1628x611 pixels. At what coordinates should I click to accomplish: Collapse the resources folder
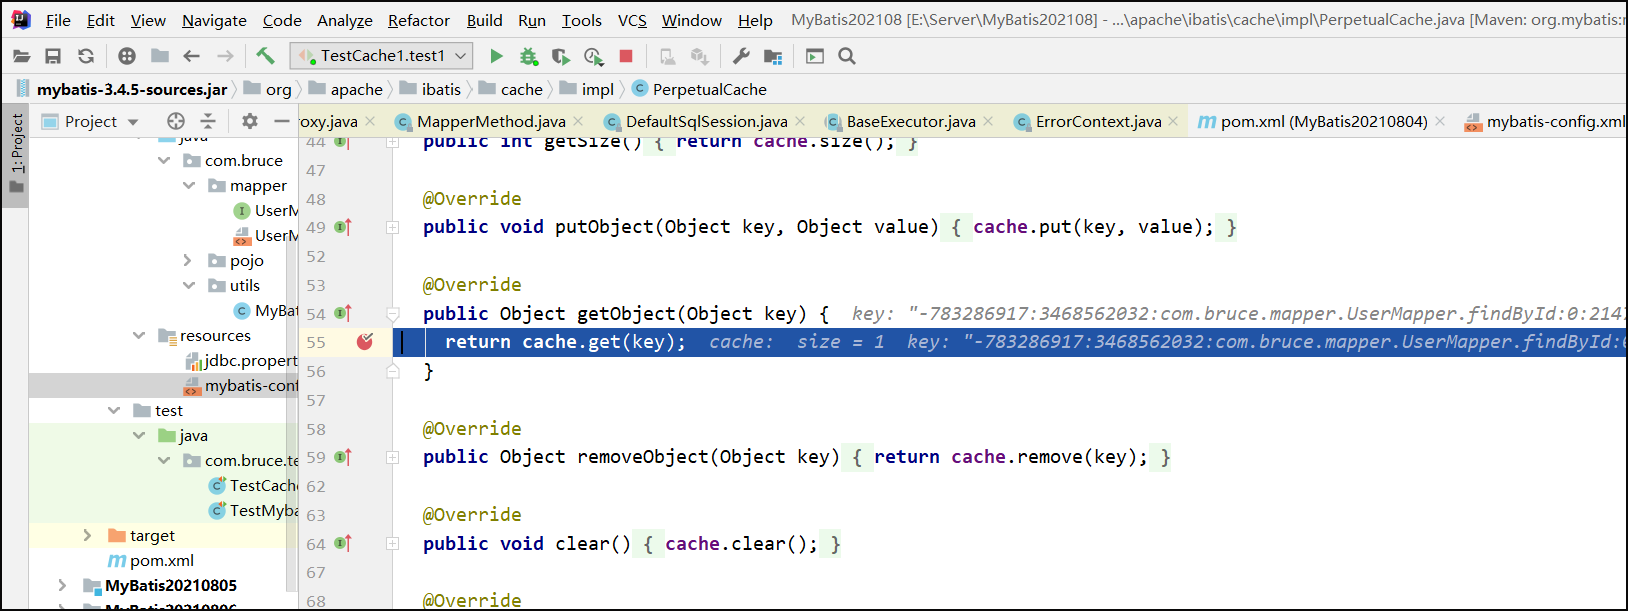[139, 335]
